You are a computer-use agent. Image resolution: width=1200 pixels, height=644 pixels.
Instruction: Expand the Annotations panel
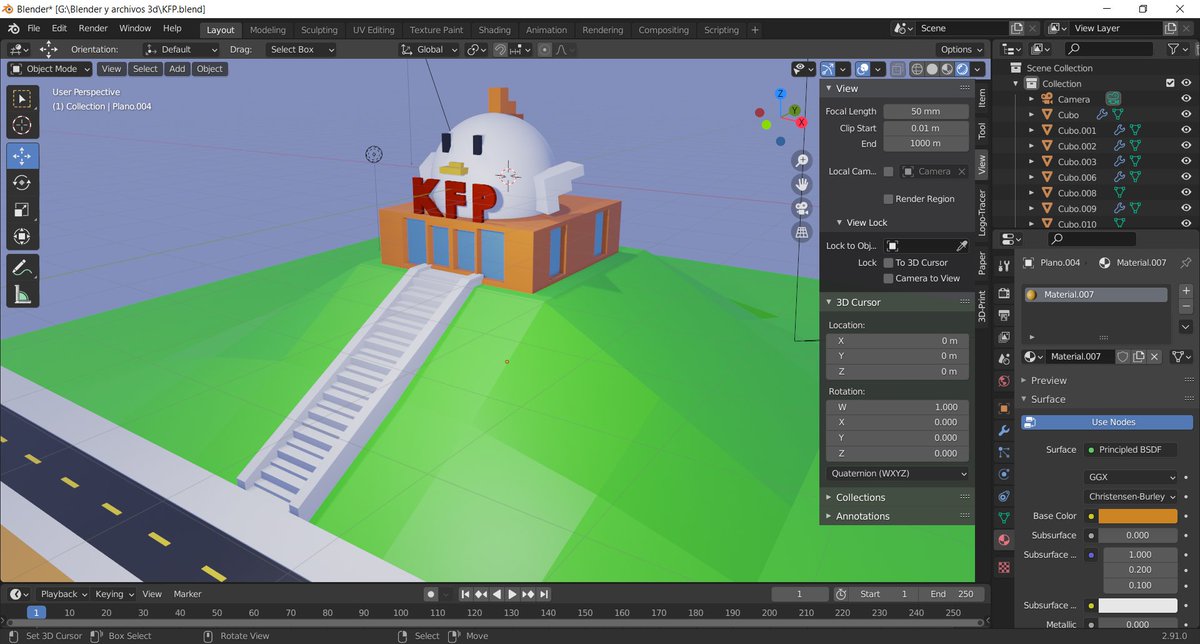pos(862,516)
